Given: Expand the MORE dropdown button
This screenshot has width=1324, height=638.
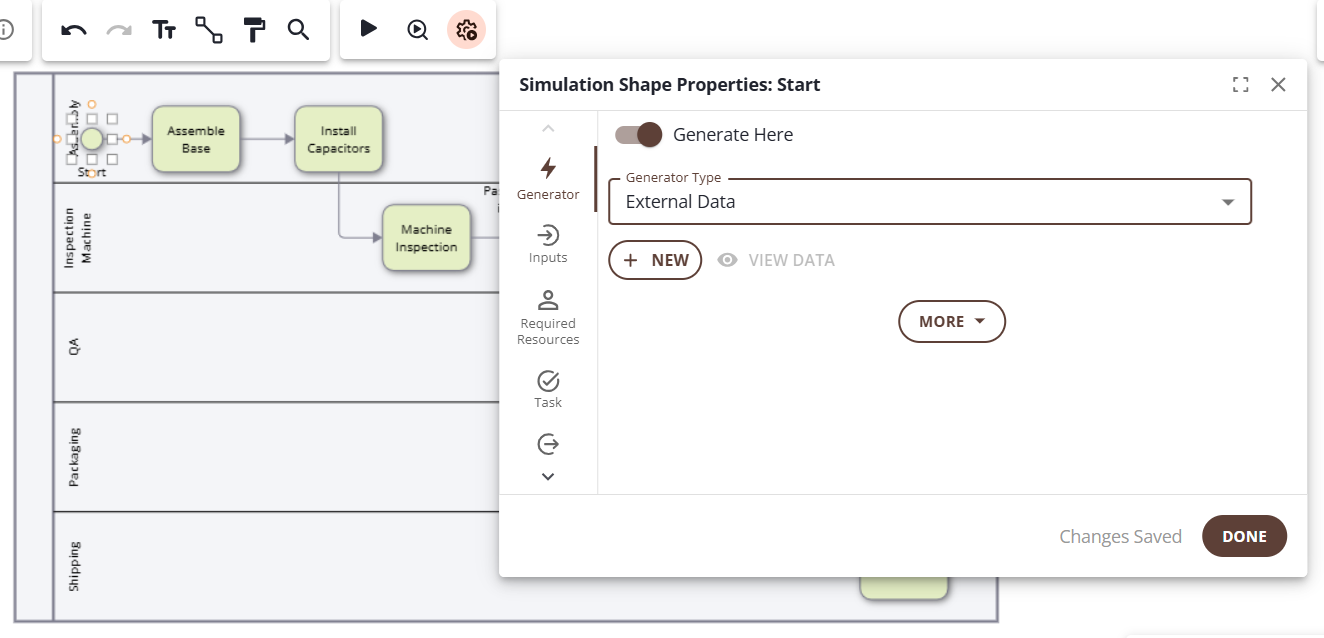Looking at the screenshot, I should [x=952, y=322].
